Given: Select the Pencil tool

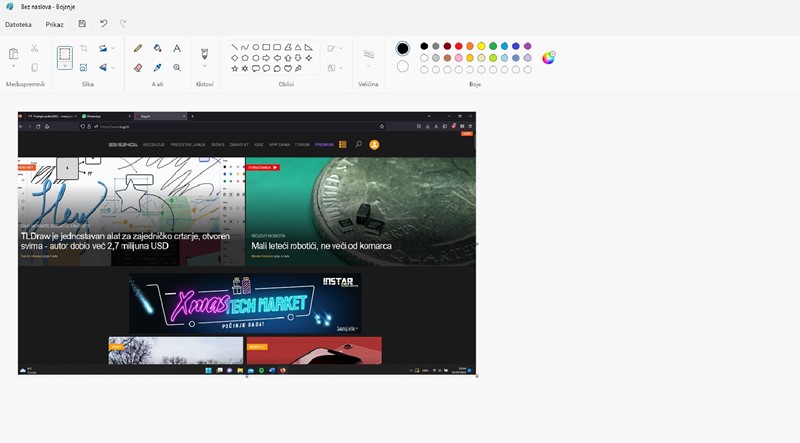Looking at the screenshot, I should point(138,48).
